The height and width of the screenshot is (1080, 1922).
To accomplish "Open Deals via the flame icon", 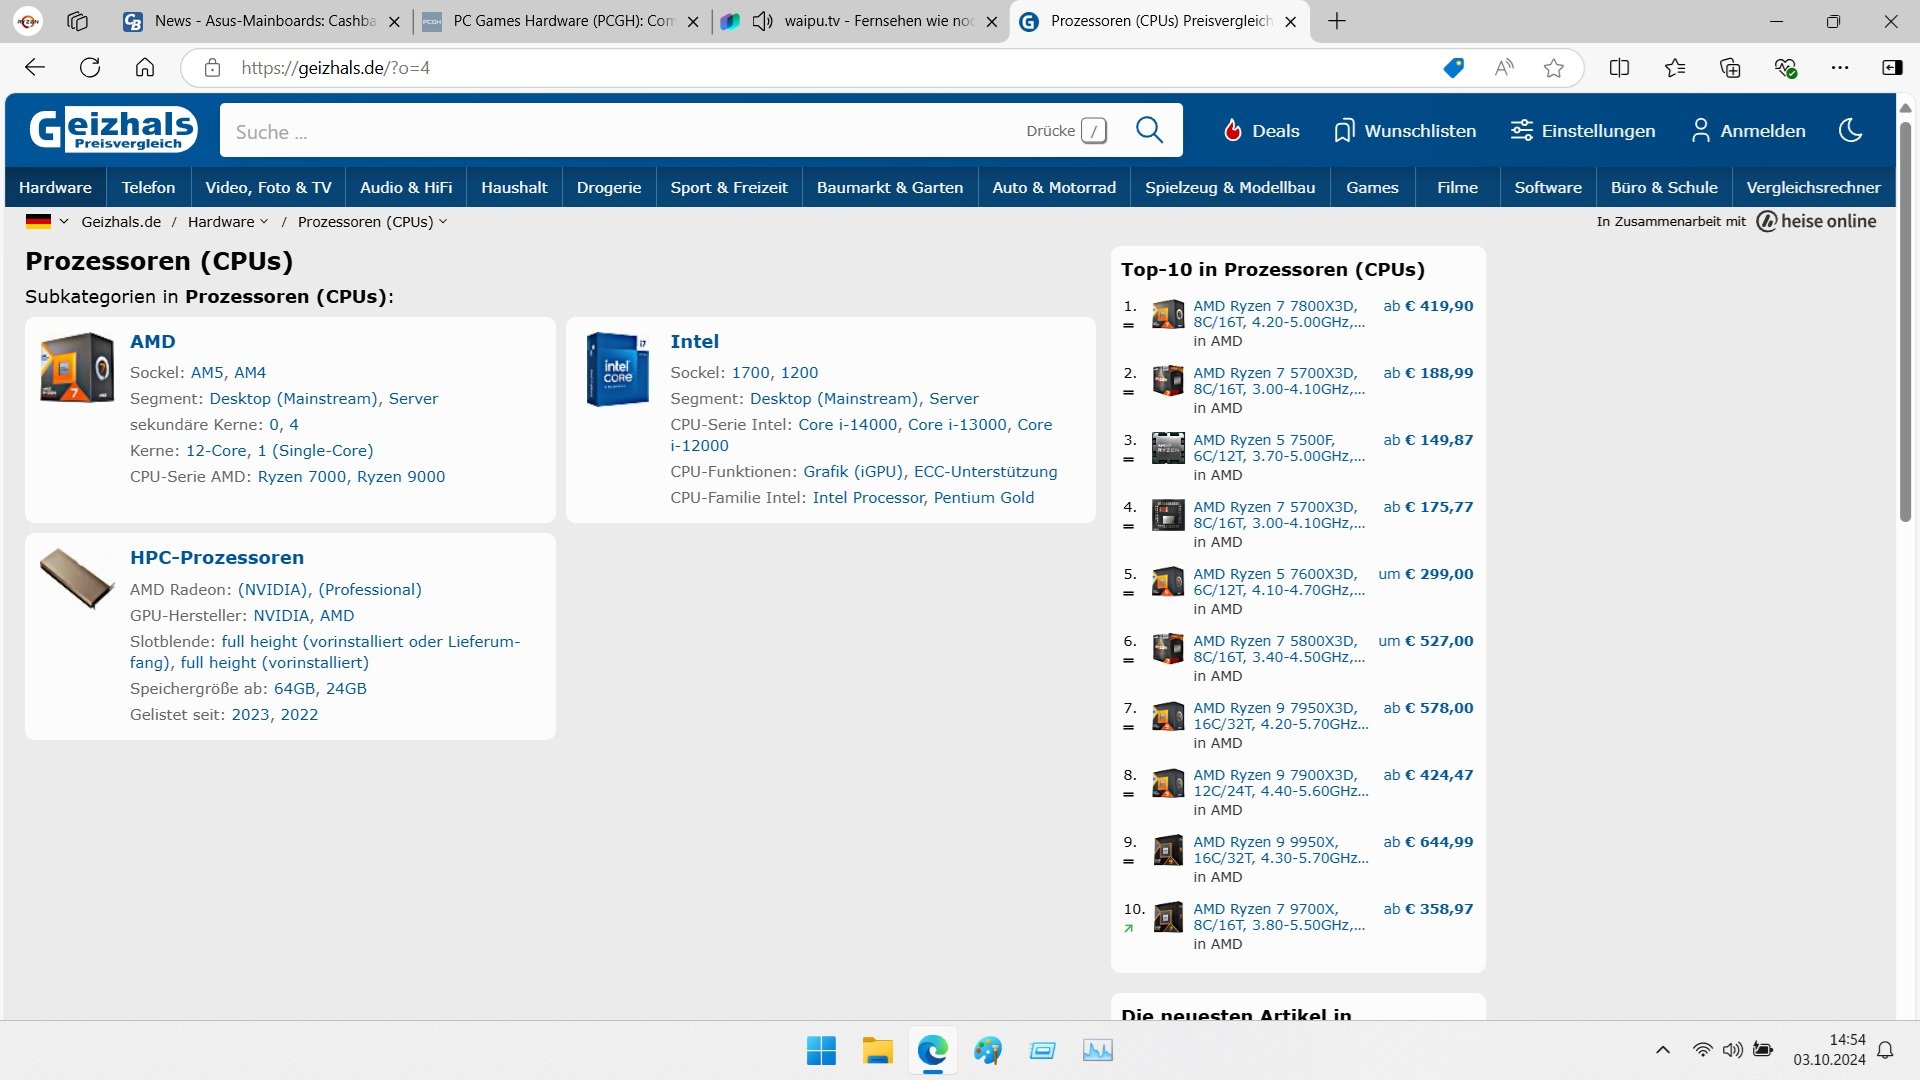I will coord(1233,131).
